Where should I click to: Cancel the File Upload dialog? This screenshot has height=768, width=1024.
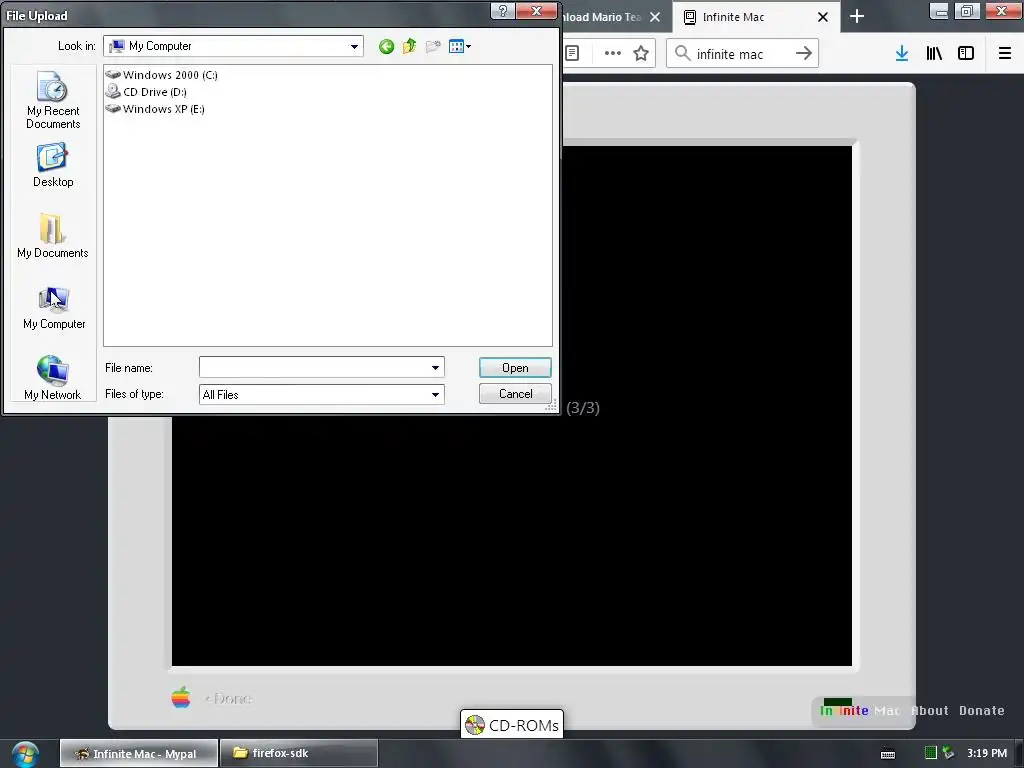coord(515,394)
